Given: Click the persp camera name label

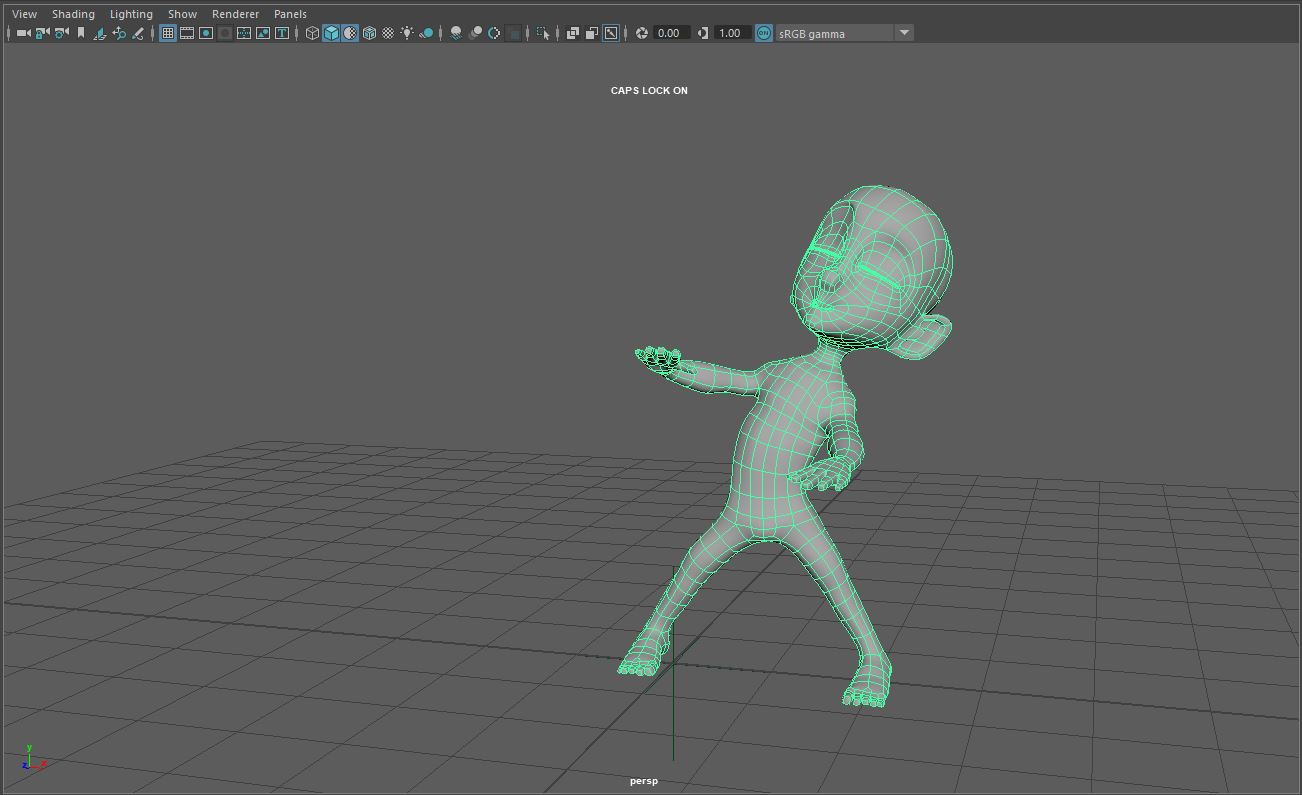Looking at the screenshot, I should (x=644, y=781).
